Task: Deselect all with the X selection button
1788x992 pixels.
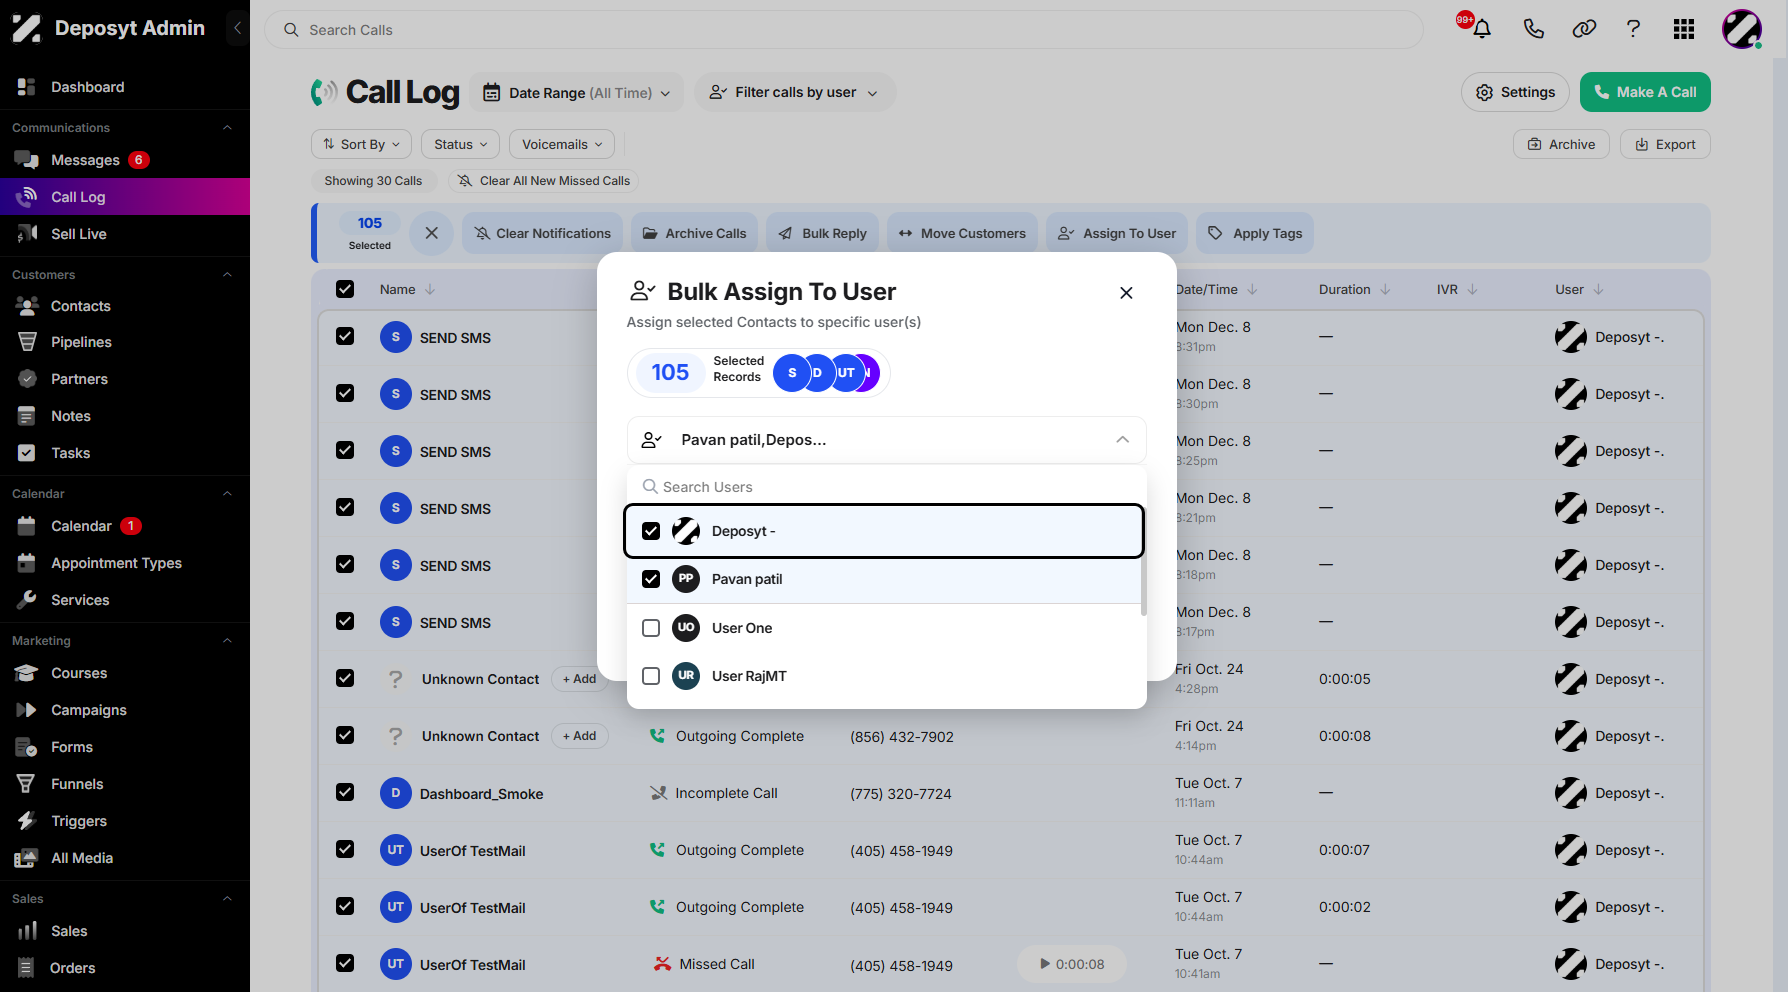Action: (x=431, y=233)
